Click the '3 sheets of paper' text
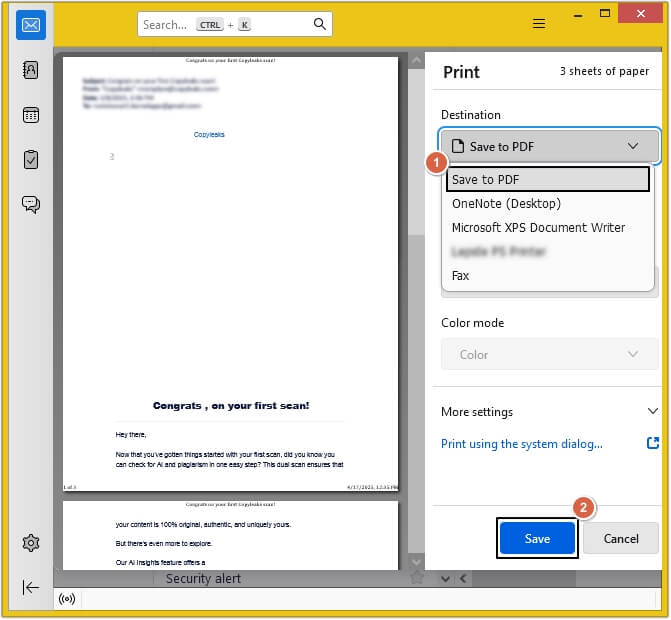The height and width of the screenshot is (620, 671). tap(604, 71)
